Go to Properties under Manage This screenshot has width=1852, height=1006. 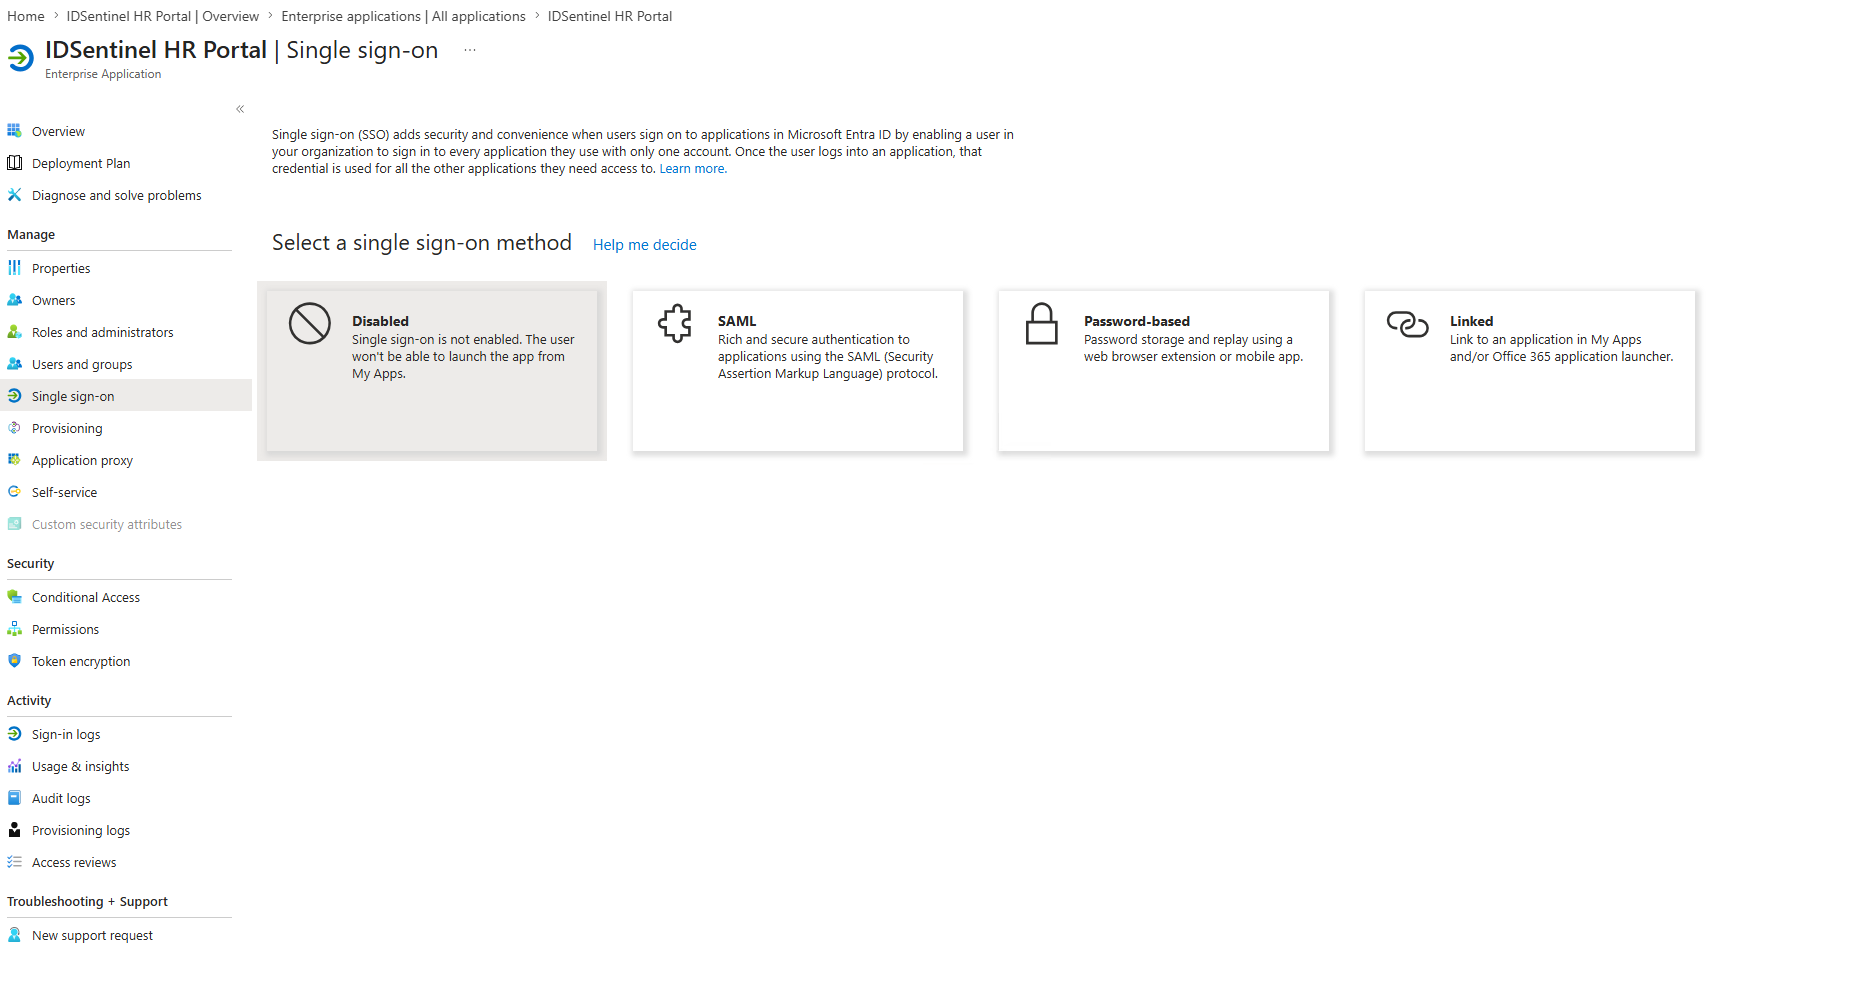pyautogui.click(x=61, y=268)
